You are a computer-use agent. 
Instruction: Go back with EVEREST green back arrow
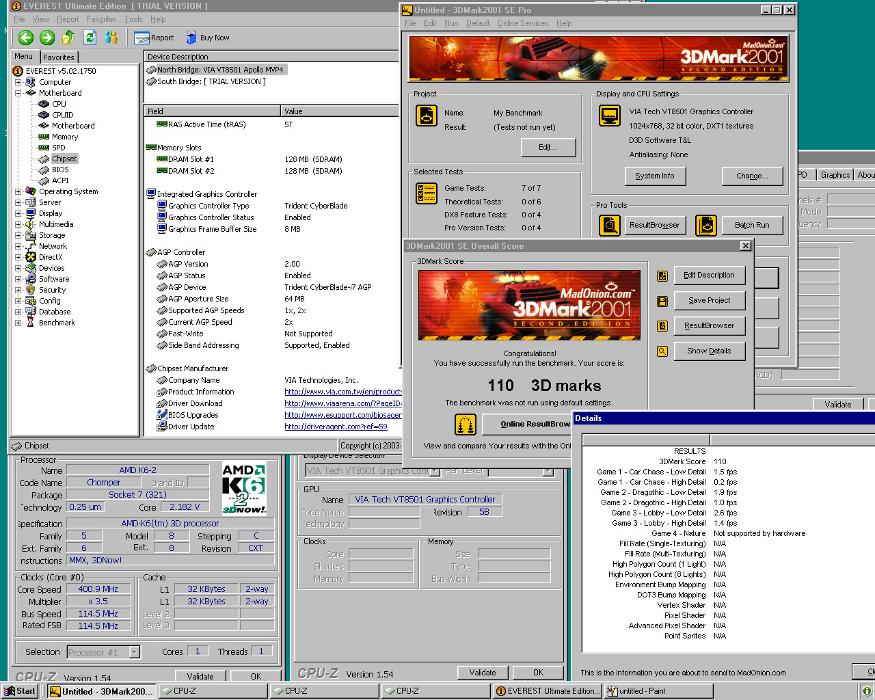coord(26,37)
